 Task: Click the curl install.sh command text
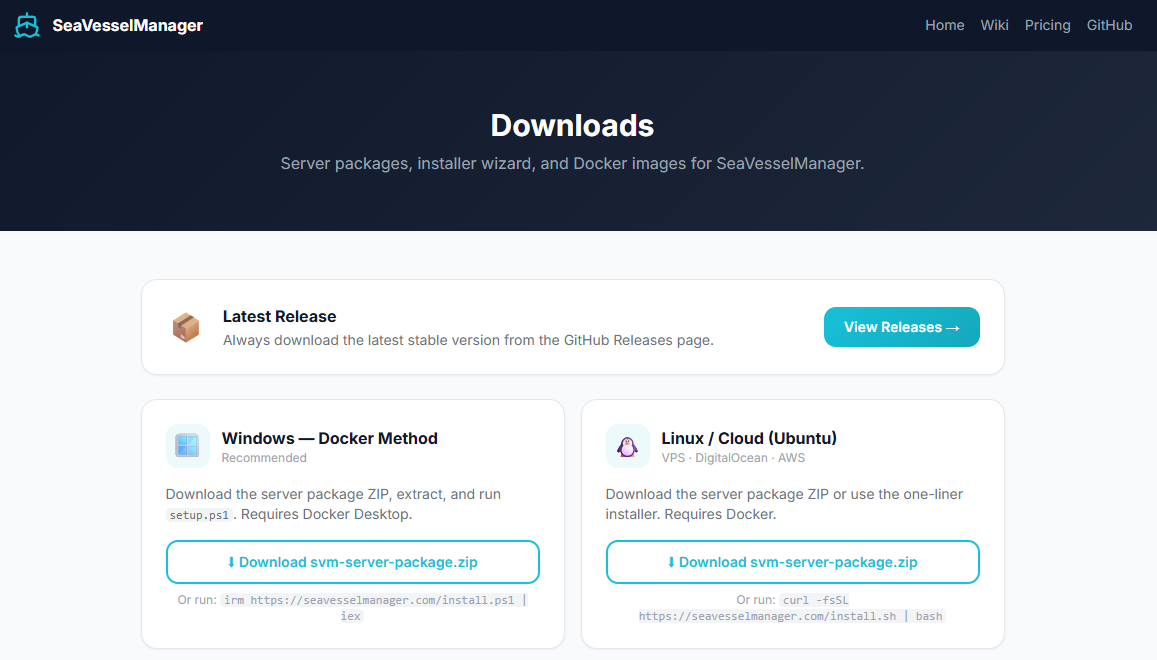[x=792, y=608]
